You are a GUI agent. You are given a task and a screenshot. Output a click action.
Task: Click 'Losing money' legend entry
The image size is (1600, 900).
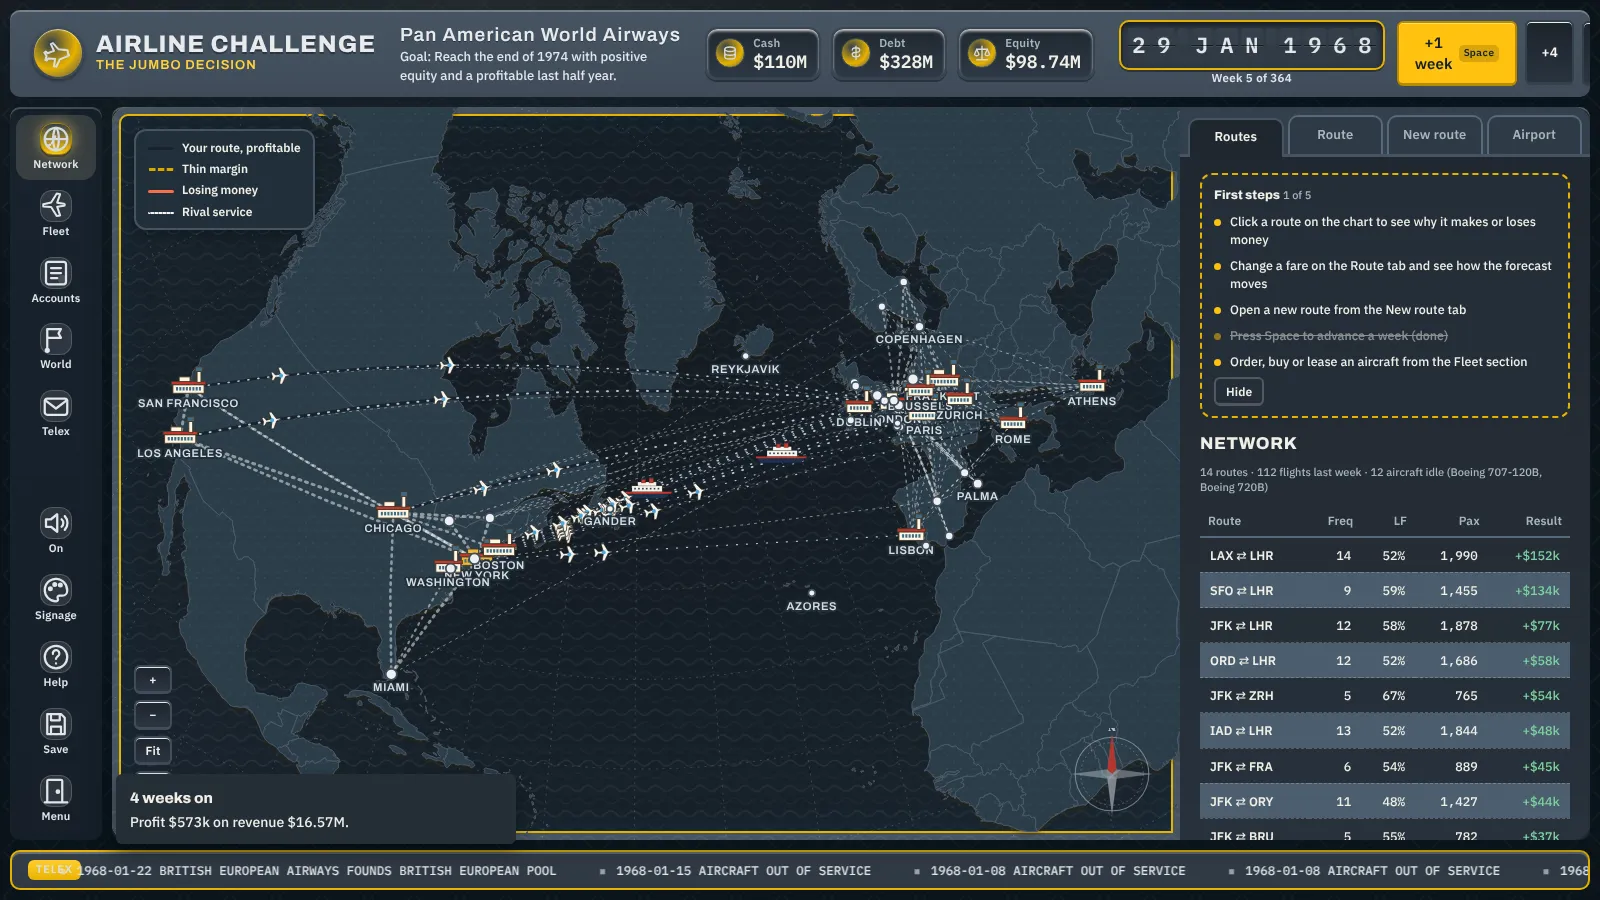click(203, 190)
